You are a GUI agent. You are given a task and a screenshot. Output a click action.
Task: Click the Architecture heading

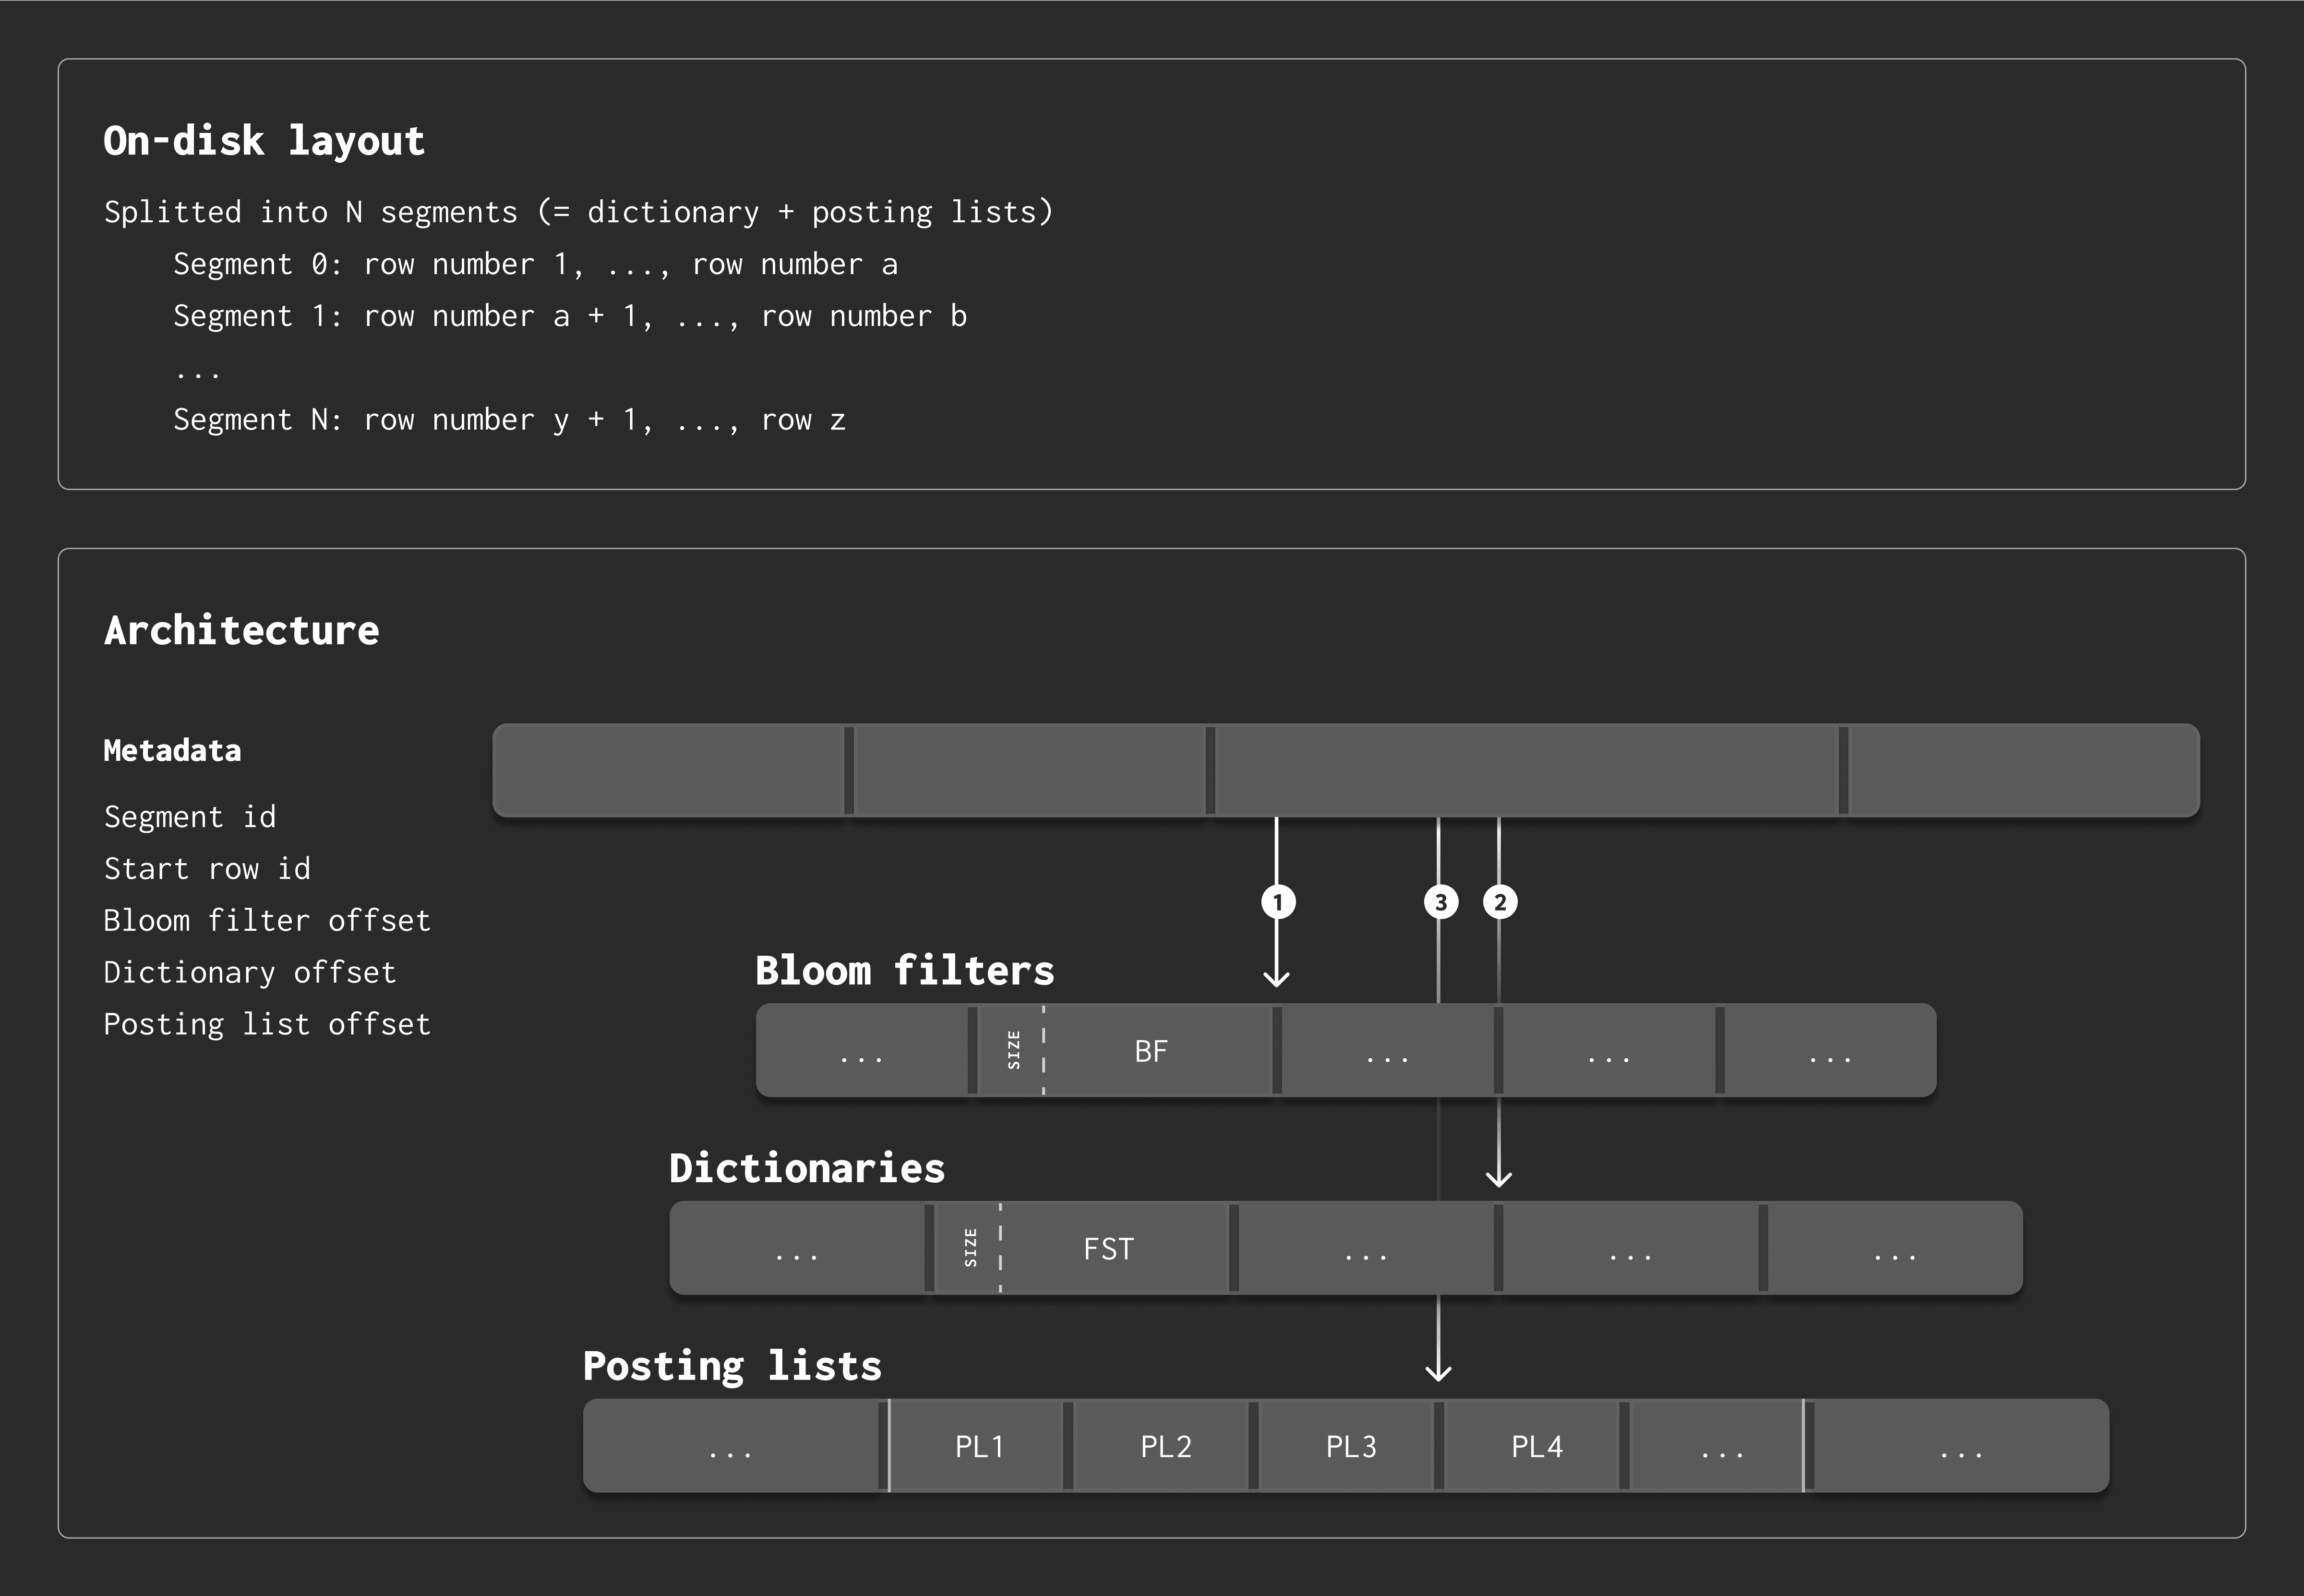[x=241, y=630]
